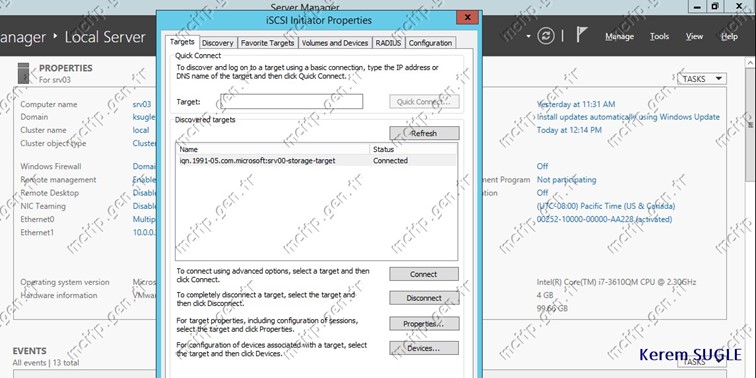Click the product ID 00252-10000-00000-AA228 link

point(604,219)
